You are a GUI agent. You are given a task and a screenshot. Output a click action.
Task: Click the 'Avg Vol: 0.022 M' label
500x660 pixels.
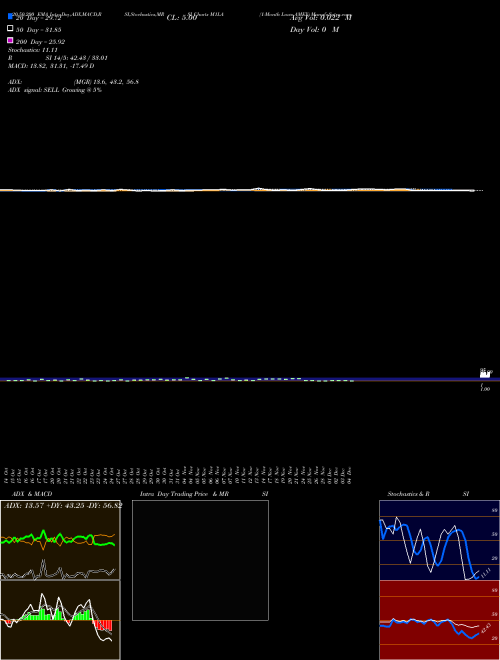click(321, 18)
